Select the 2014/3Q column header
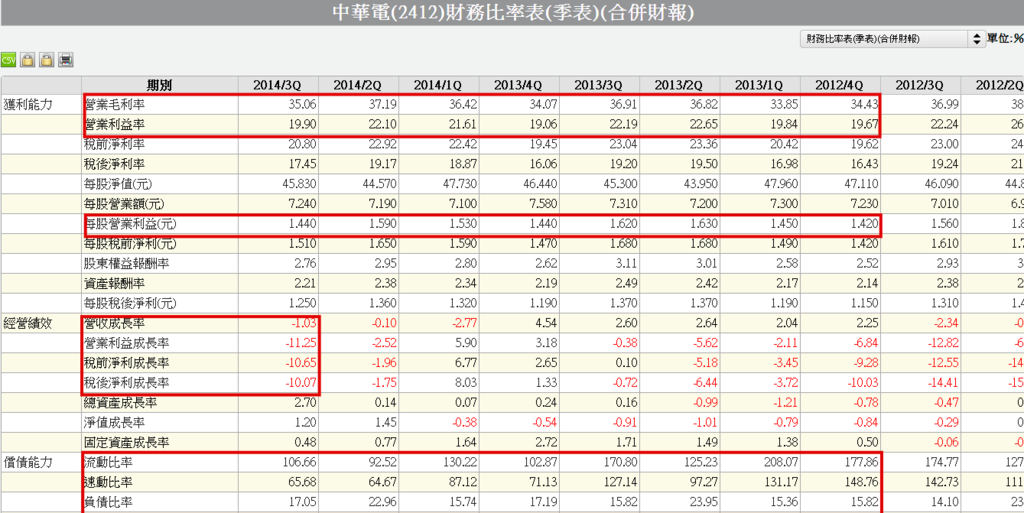Image resolution: width=1024 pixels, height=513 pixels. (278, 85)
